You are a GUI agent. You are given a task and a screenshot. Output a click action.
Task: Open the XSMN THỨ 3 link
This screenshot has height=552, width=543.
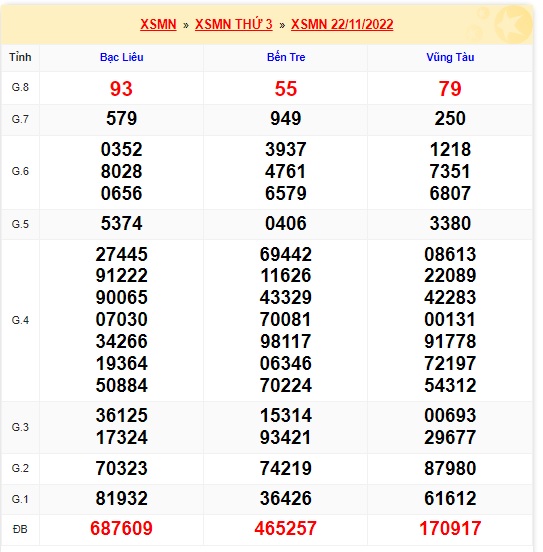click(x=234, y=24)
